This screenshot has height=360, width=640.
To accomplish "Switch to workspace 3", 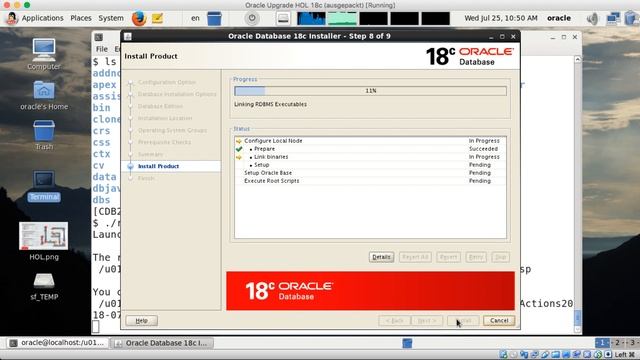I will (633, 343).
